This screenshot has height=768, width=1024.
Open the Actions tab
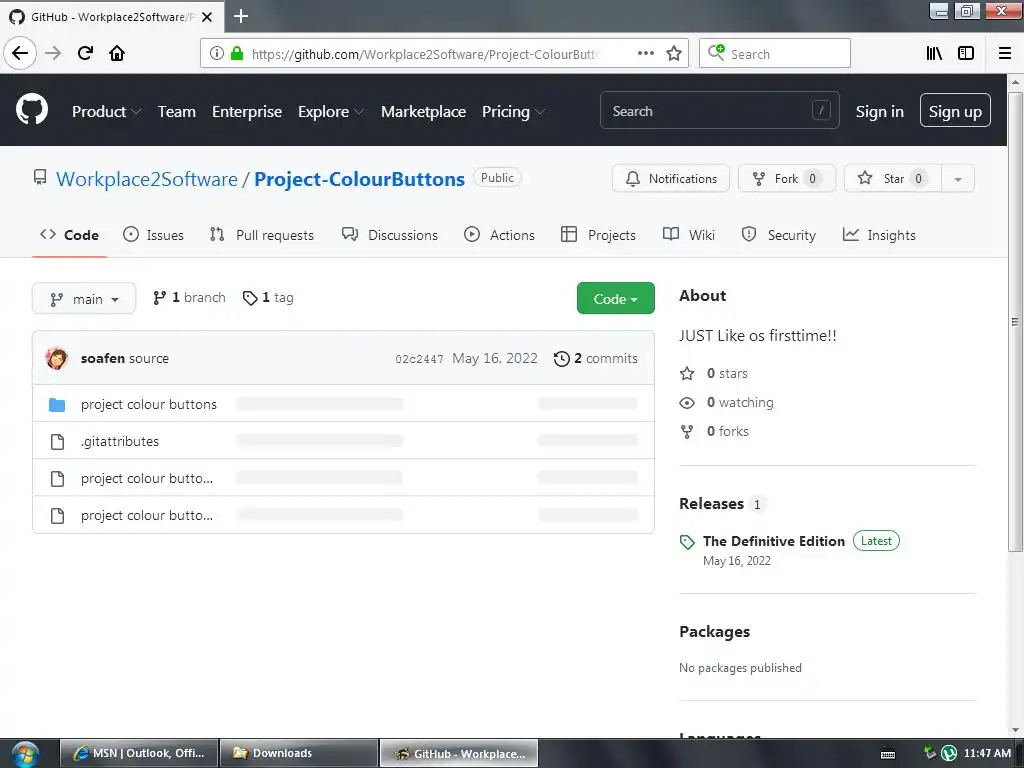coord(500,235)
